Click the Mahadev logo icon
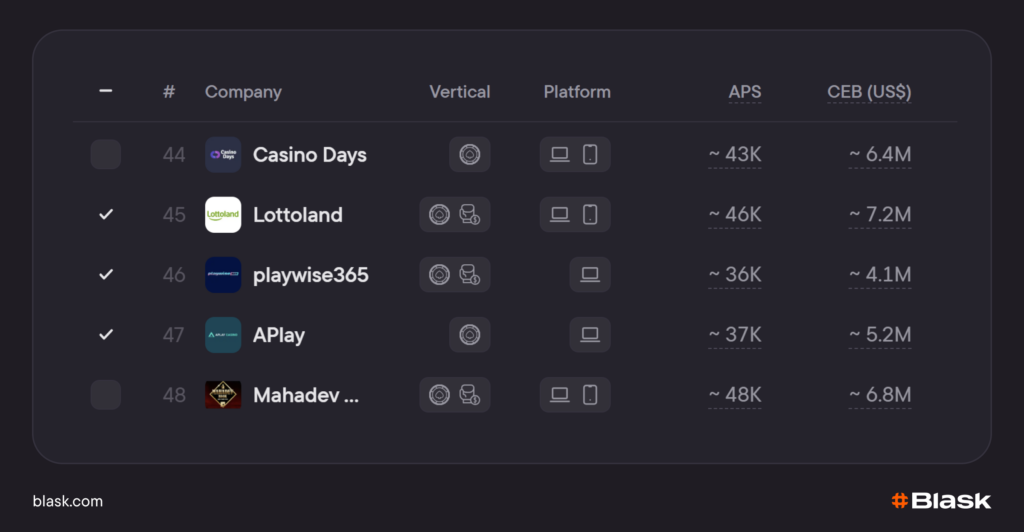Viewport: 1024px width, 532px height. [x=223, y=395]
